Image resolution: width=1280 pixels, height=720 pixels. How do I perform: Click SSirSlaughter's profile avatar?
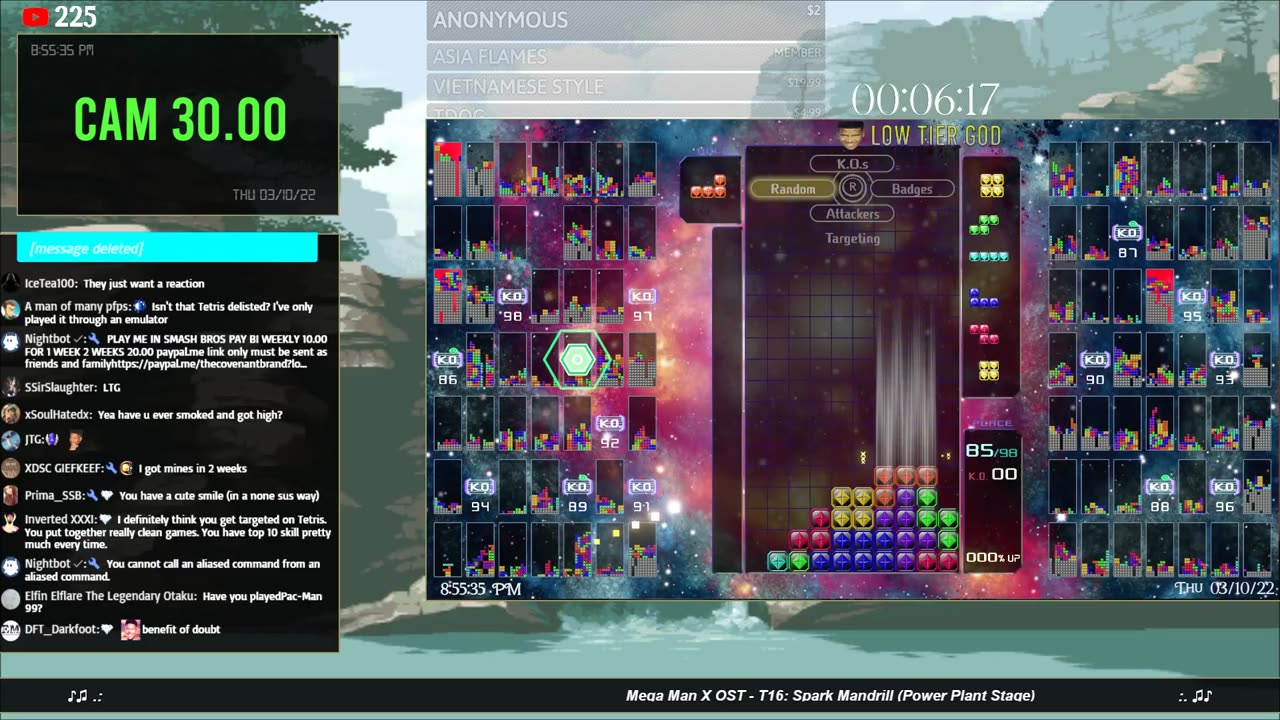pos(10,387)
